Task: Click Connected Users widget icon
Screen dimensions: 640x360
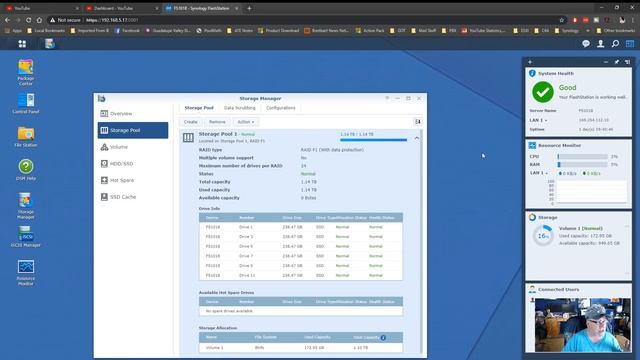Action: click(532, 289)
